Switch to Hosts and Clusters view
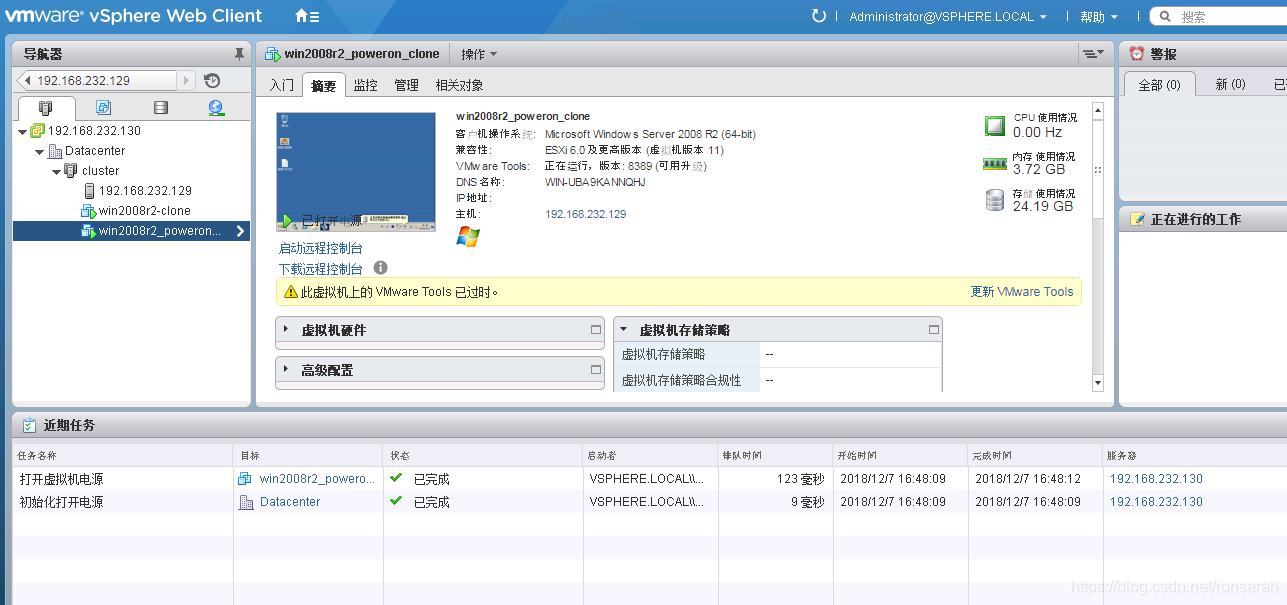1287x605 pixels. 46,108
